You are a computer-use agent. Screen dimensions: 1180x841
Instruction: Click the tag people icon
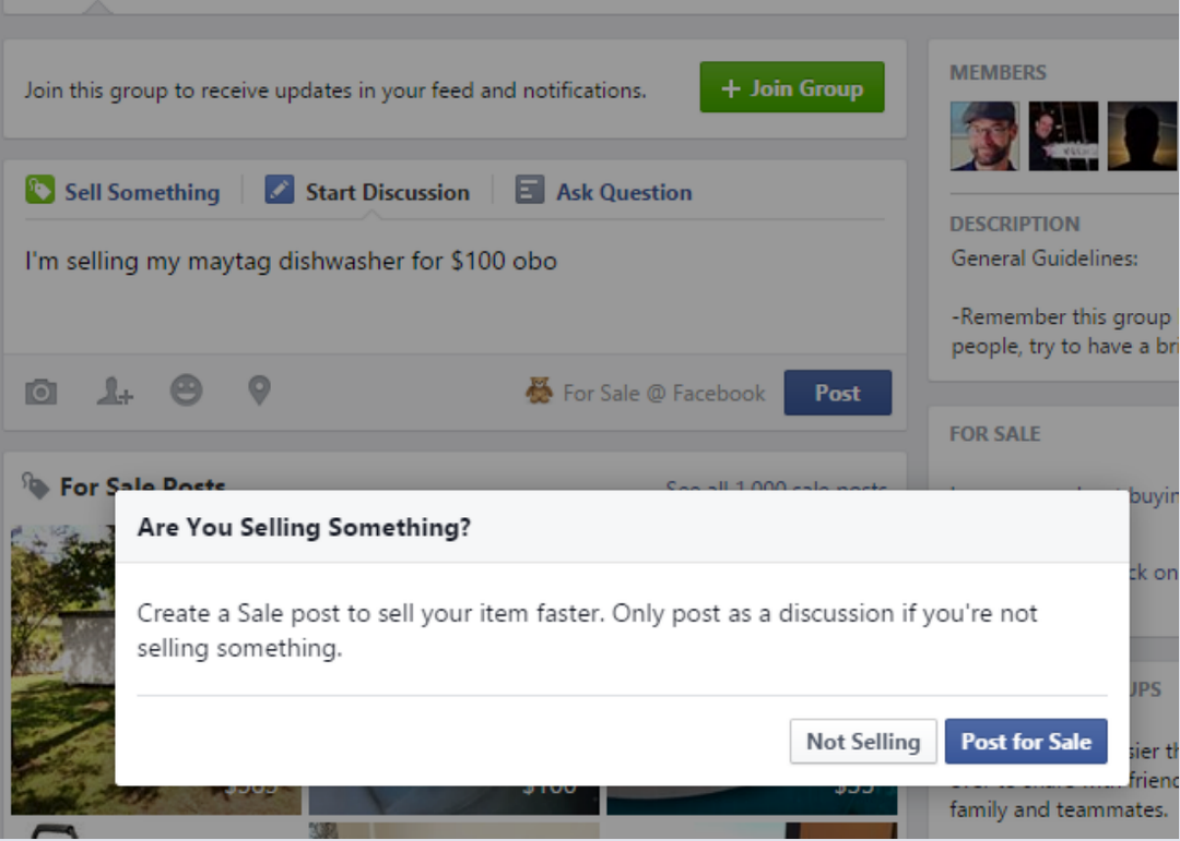click(114, 391)
